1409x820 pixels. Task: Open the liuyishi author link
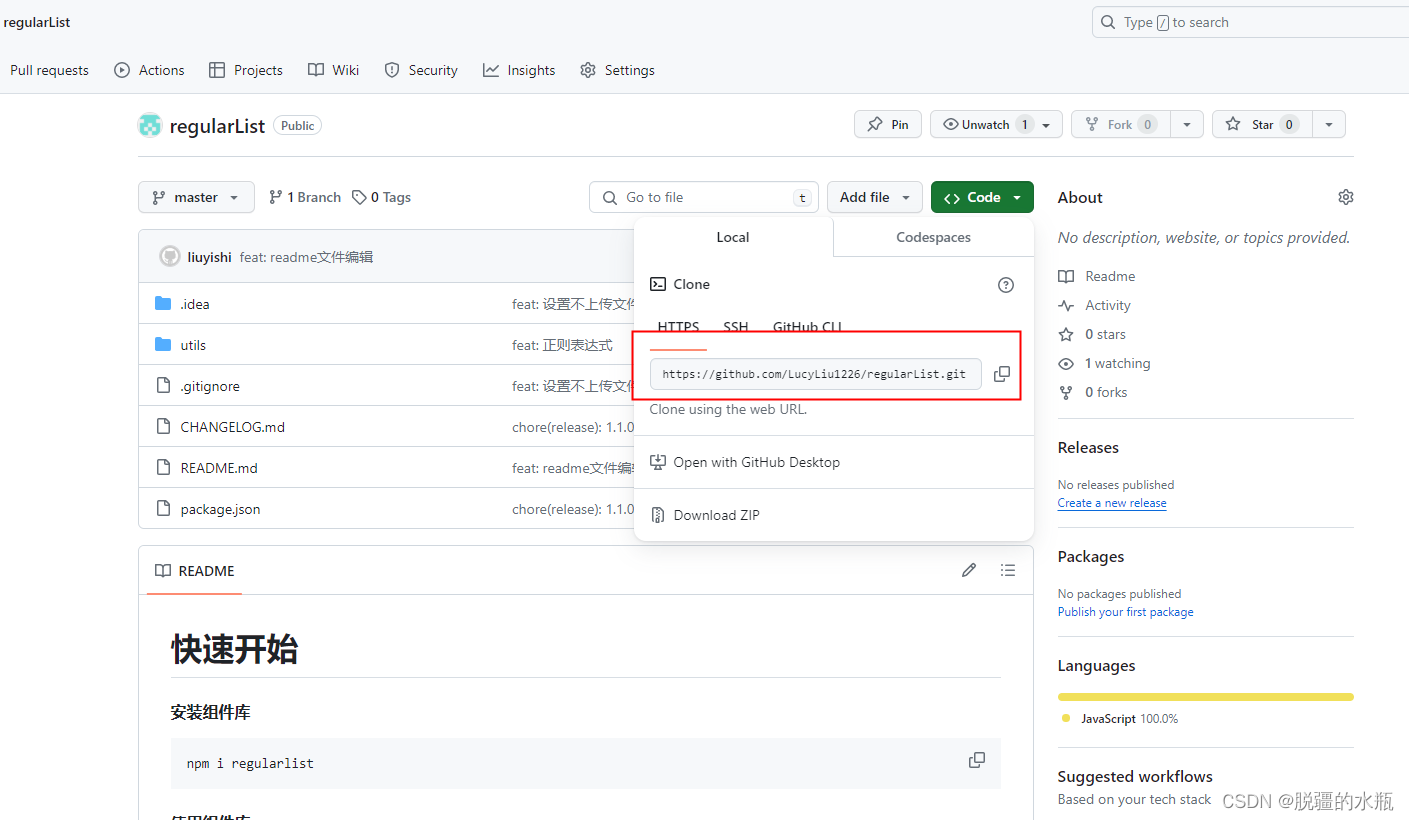click(209, 257)
